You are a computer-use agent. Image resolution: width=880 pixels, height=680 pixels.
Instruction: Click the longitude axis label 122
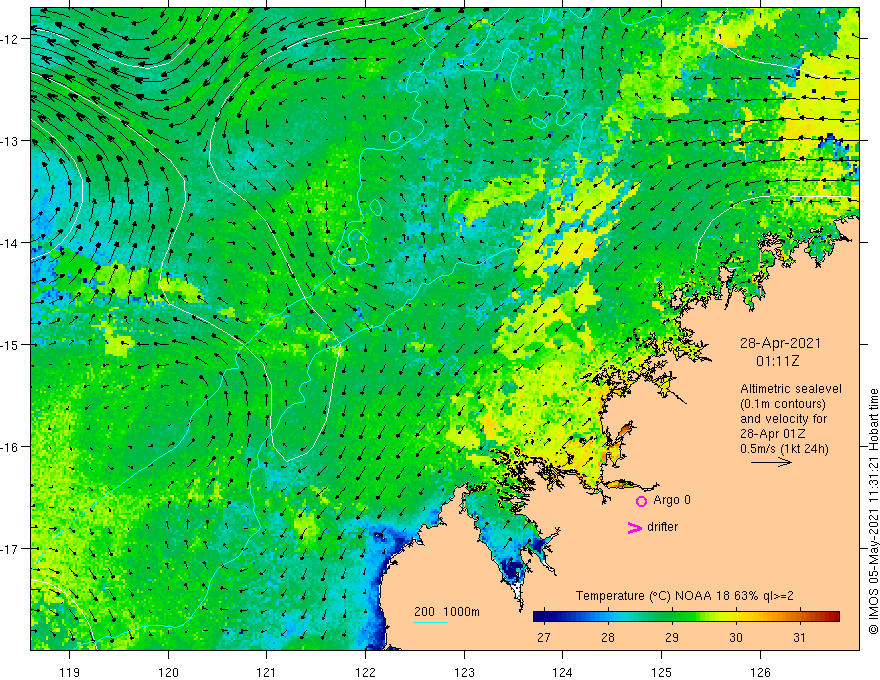point(365,672)
